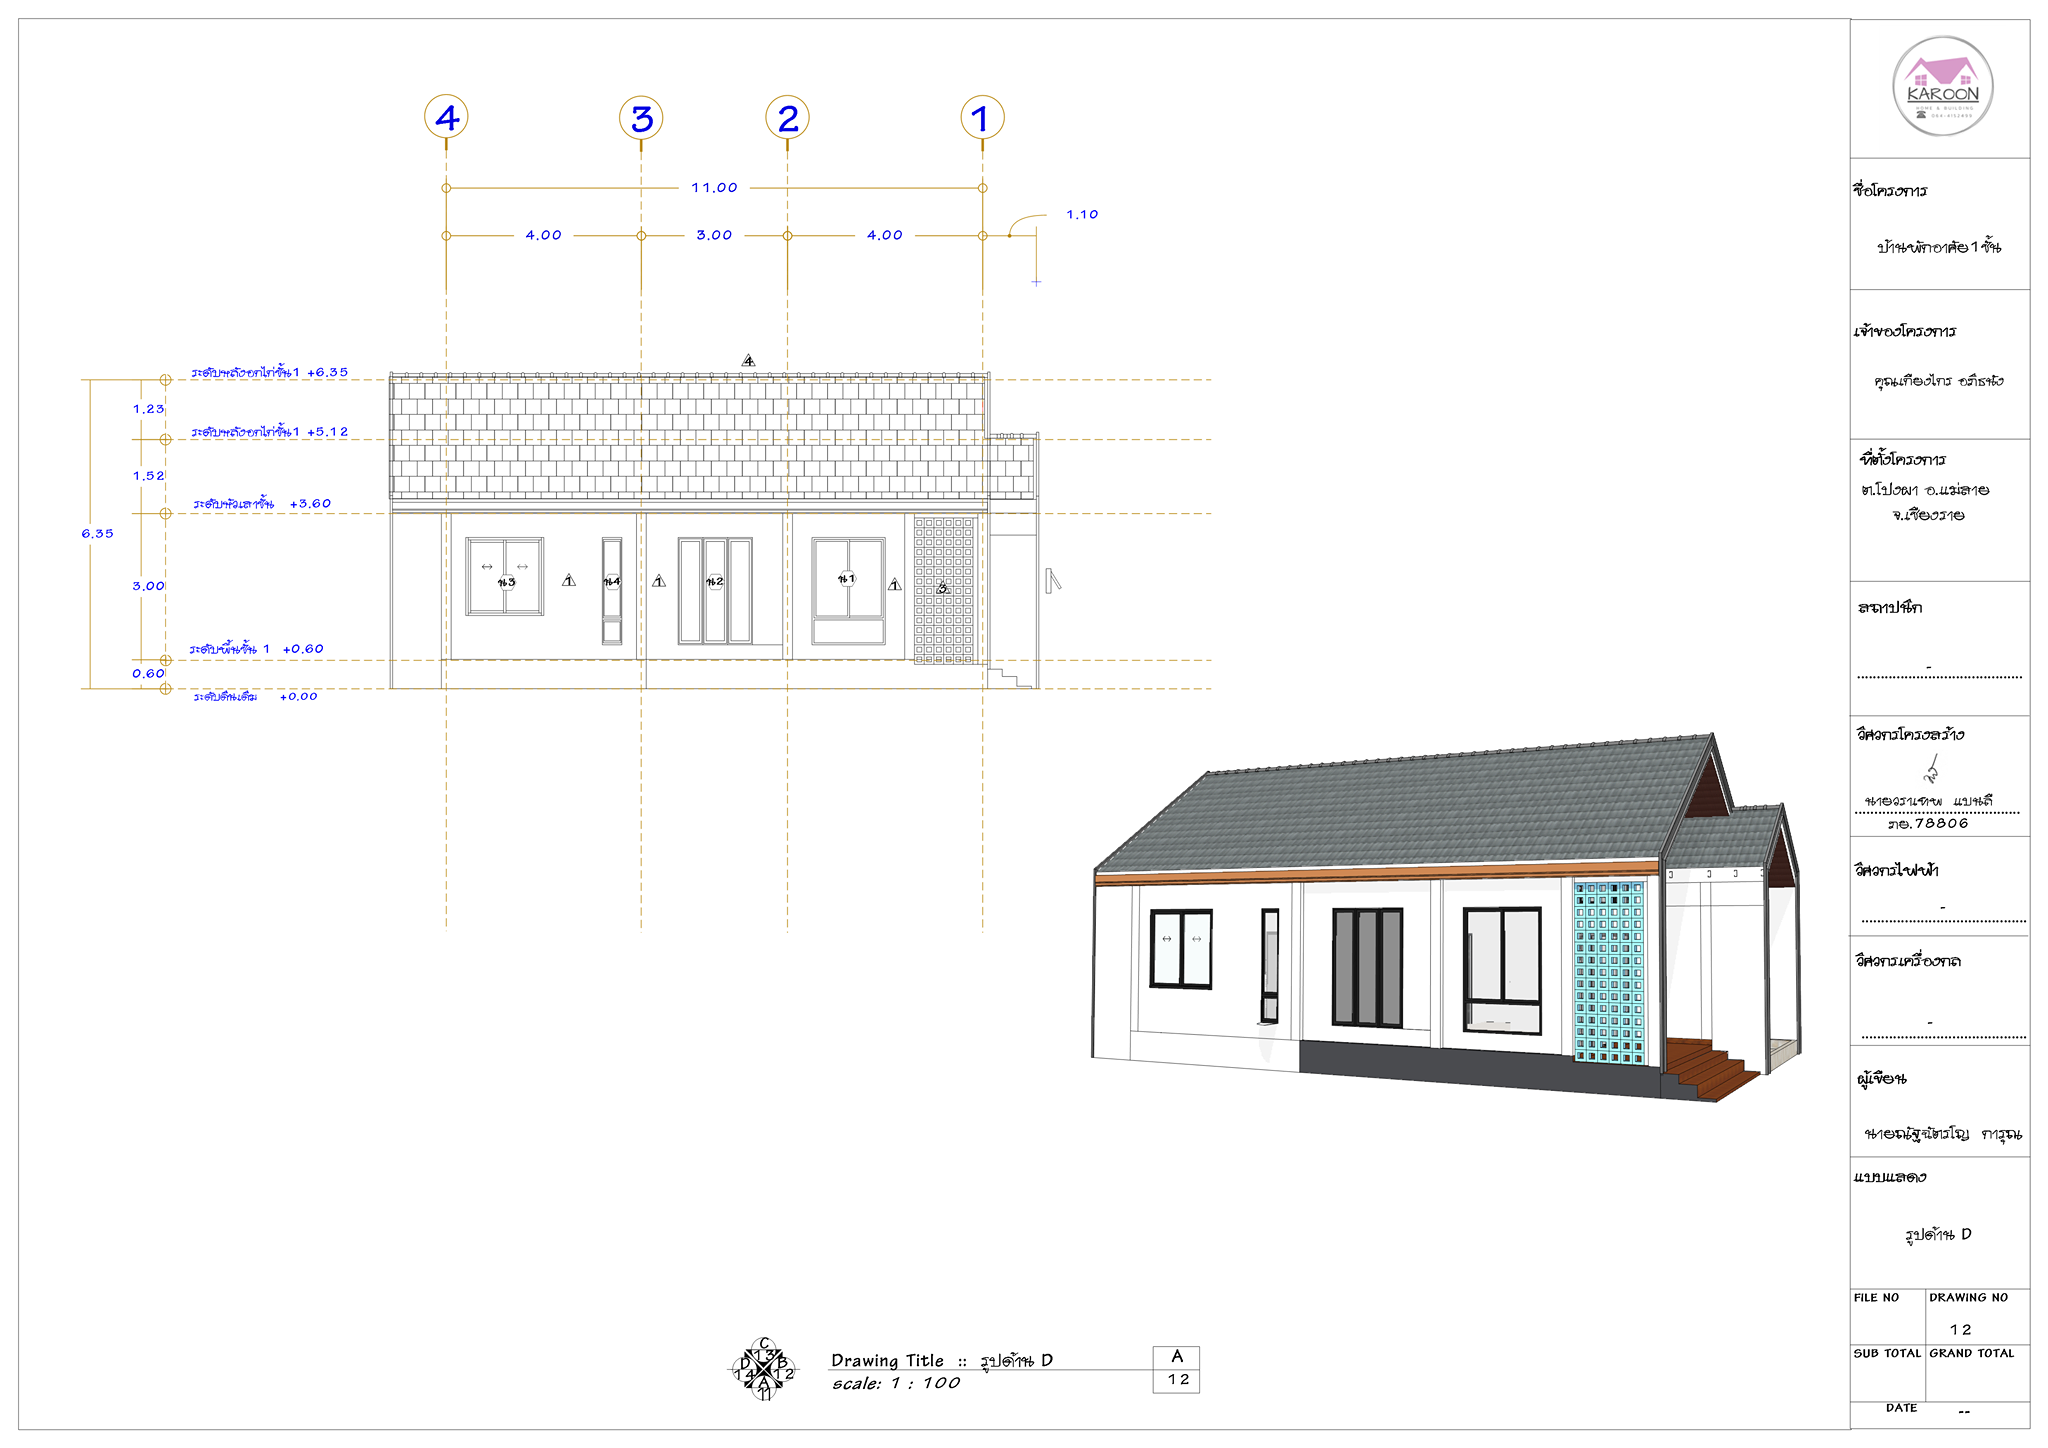Image resolution: width=2048 pixels, height=1448 pixels.
Task: Click the 6.35 total height dimension
Action: click(x=98, y=534)
